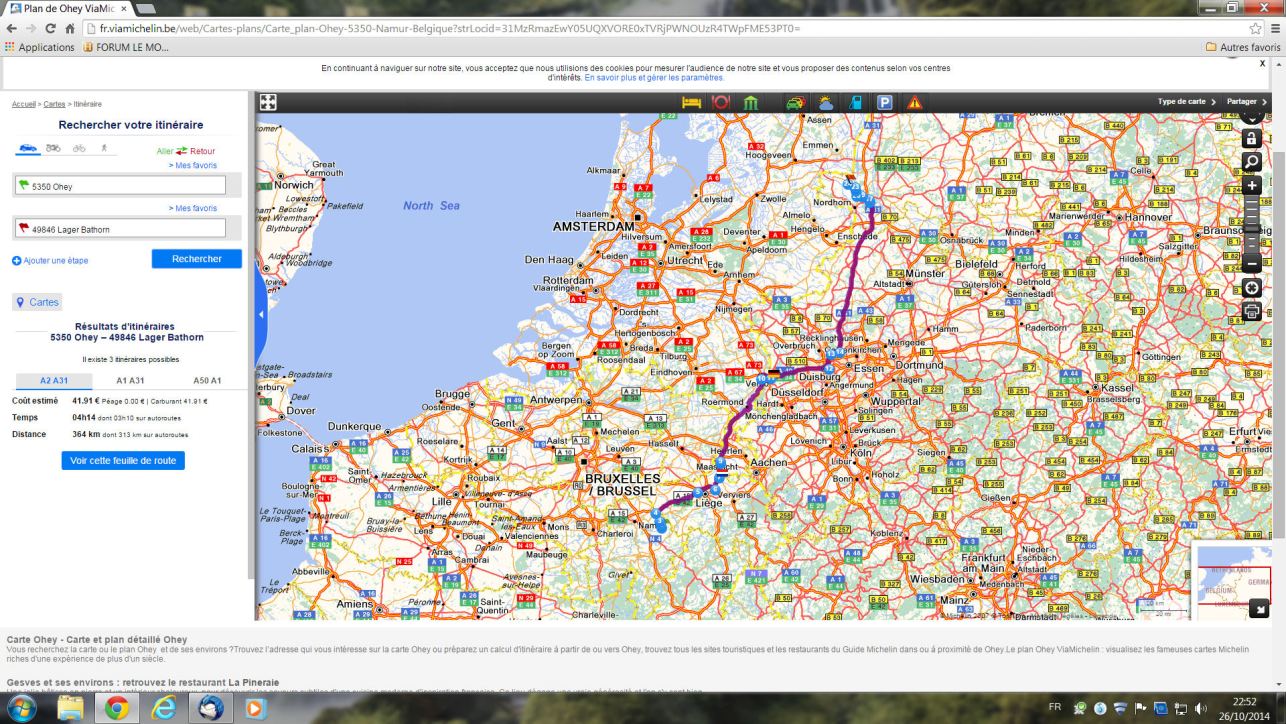Recenter the map with target icon
Image resolution: width=1286 pixels, height=724 pixels.
1251,288
